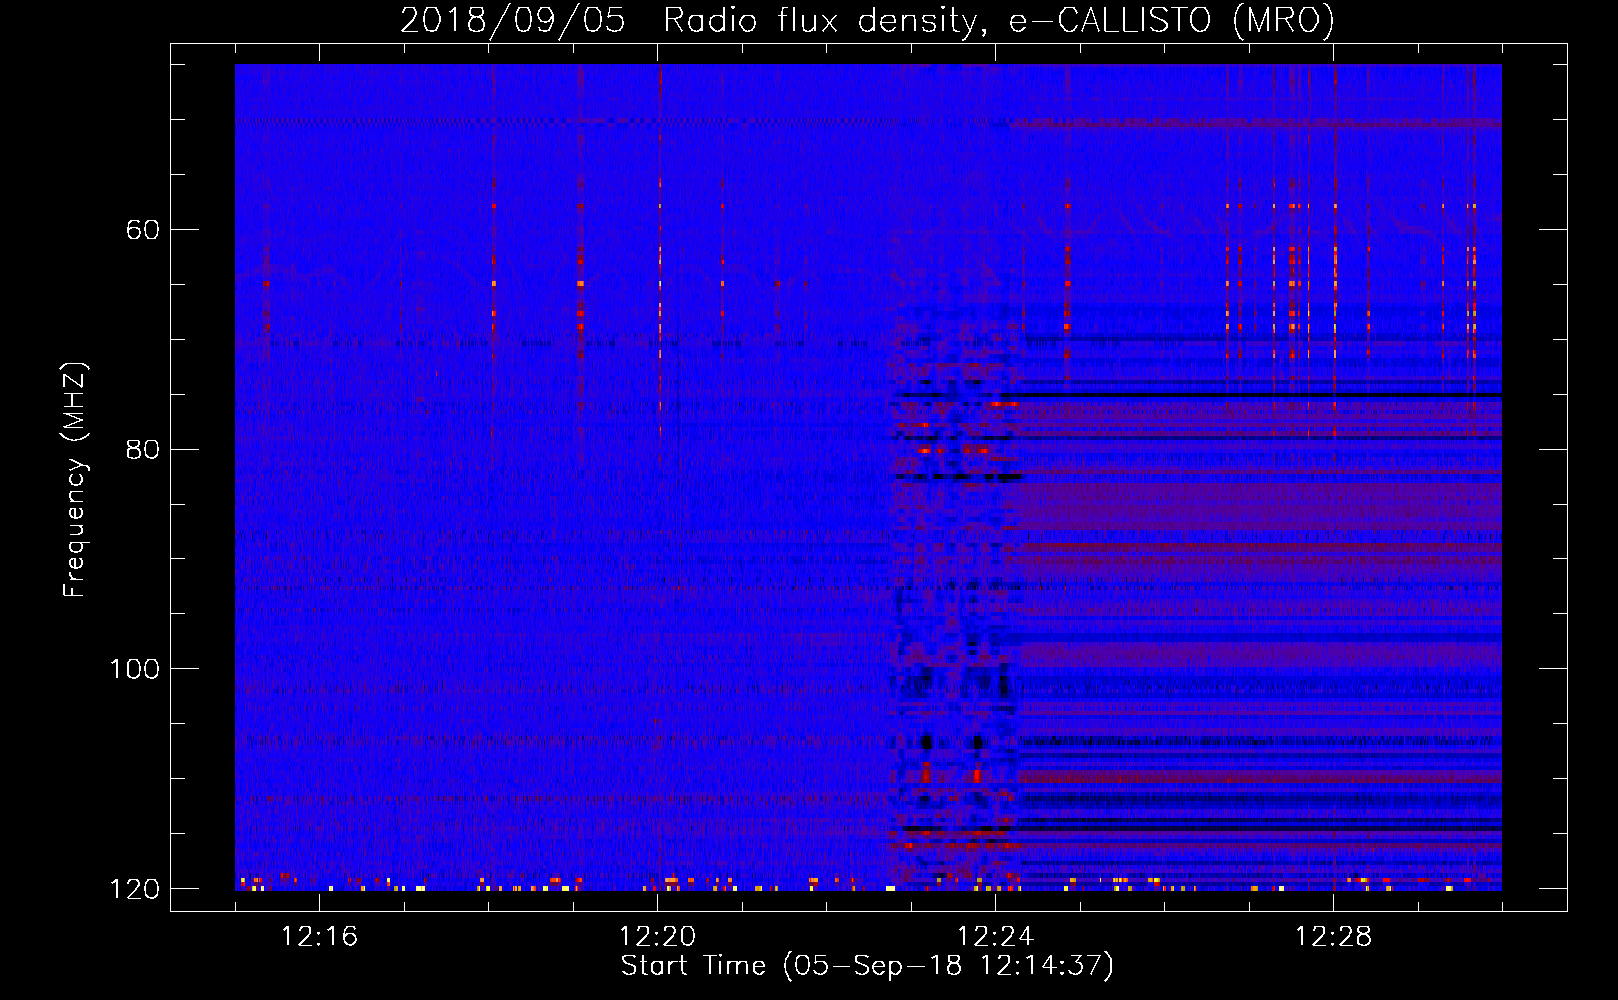Click the 12:24 time tick label

pos(995,937)
